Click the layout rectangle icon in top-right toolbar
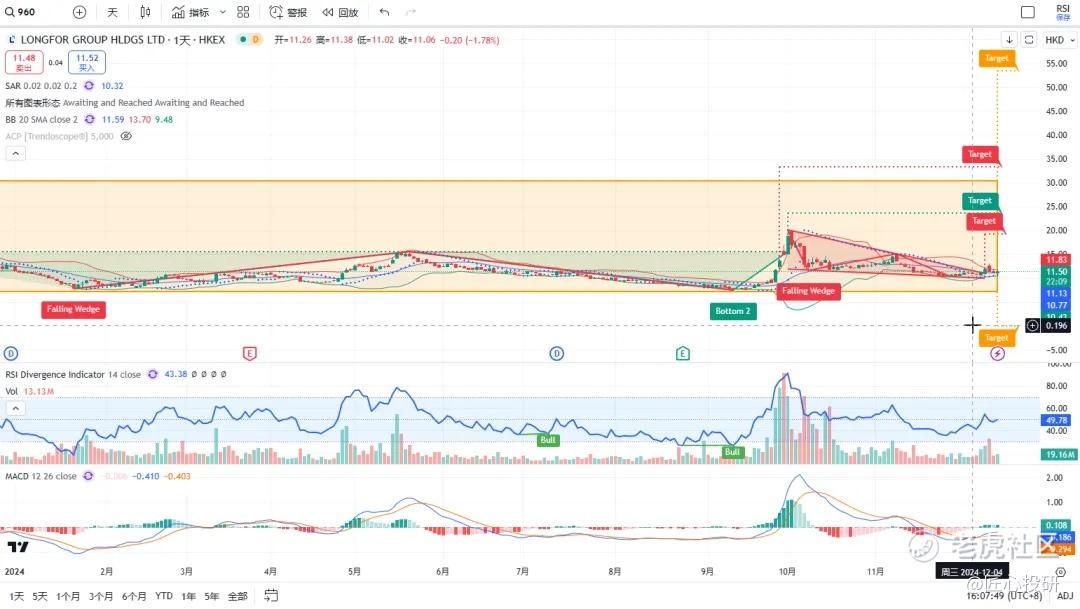This screenshot has width=1080, height=609. tap(1028, 12)
